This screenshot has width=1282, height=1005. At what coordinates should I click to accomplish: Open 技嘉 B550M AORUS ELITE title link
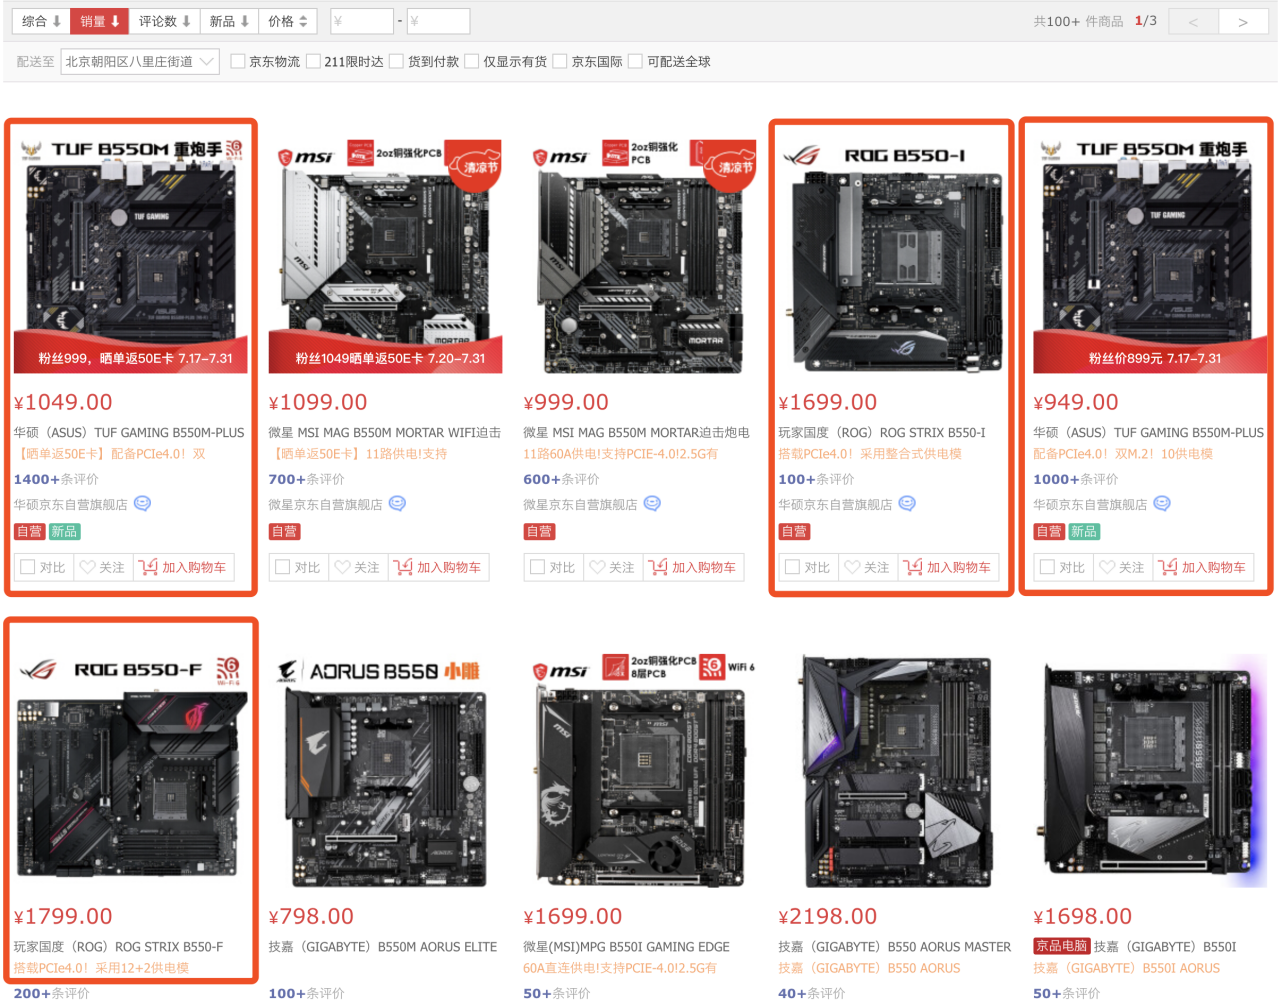(383, 947)
